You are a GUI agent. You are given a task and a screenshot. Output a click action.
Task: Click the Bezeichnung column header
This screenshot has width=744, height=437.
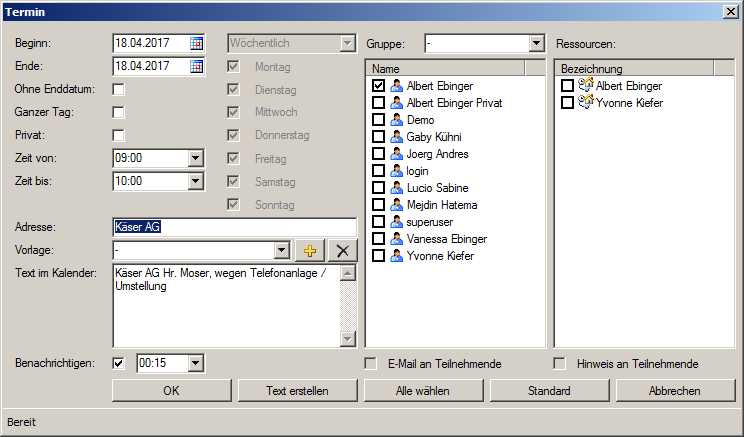pyautogui.click(x=633, y=69)
